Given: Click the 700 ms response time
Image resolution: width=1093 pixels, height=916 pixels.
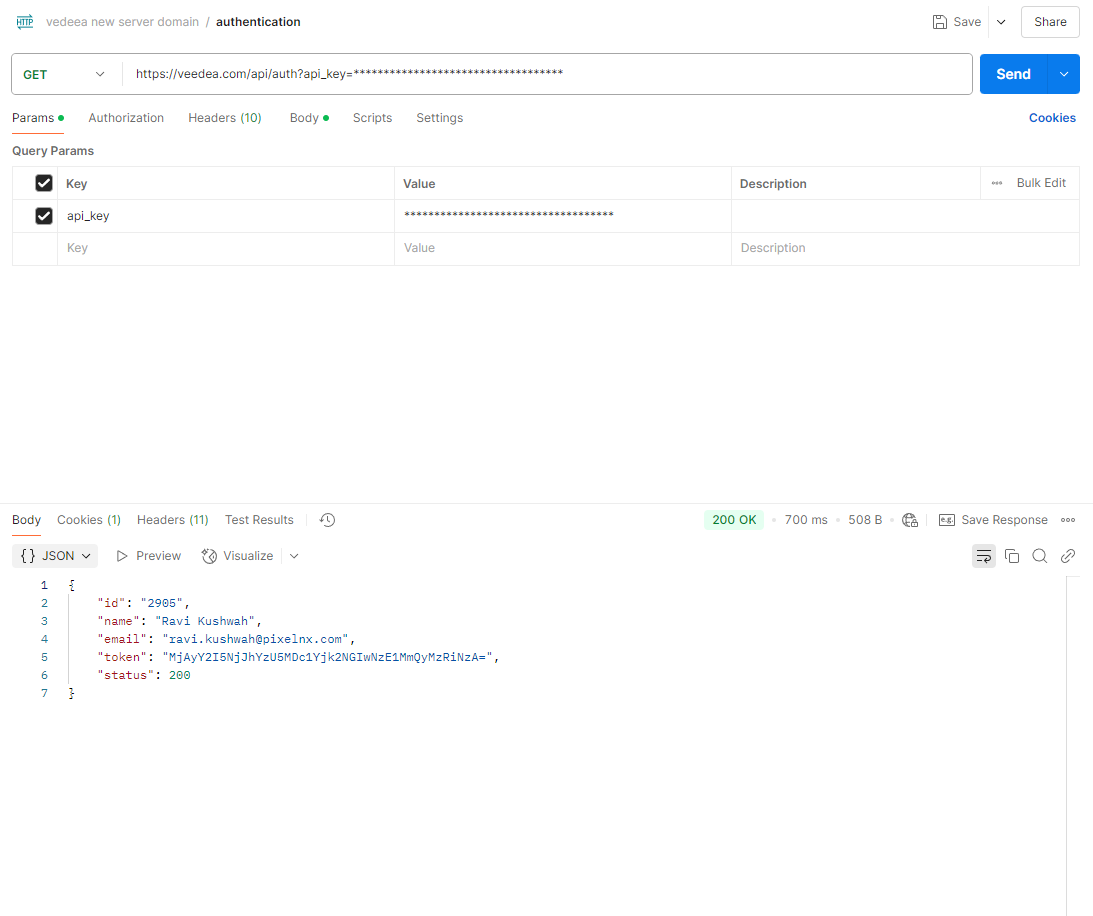Looking at the screenshot, I should [x=806, y=520].
